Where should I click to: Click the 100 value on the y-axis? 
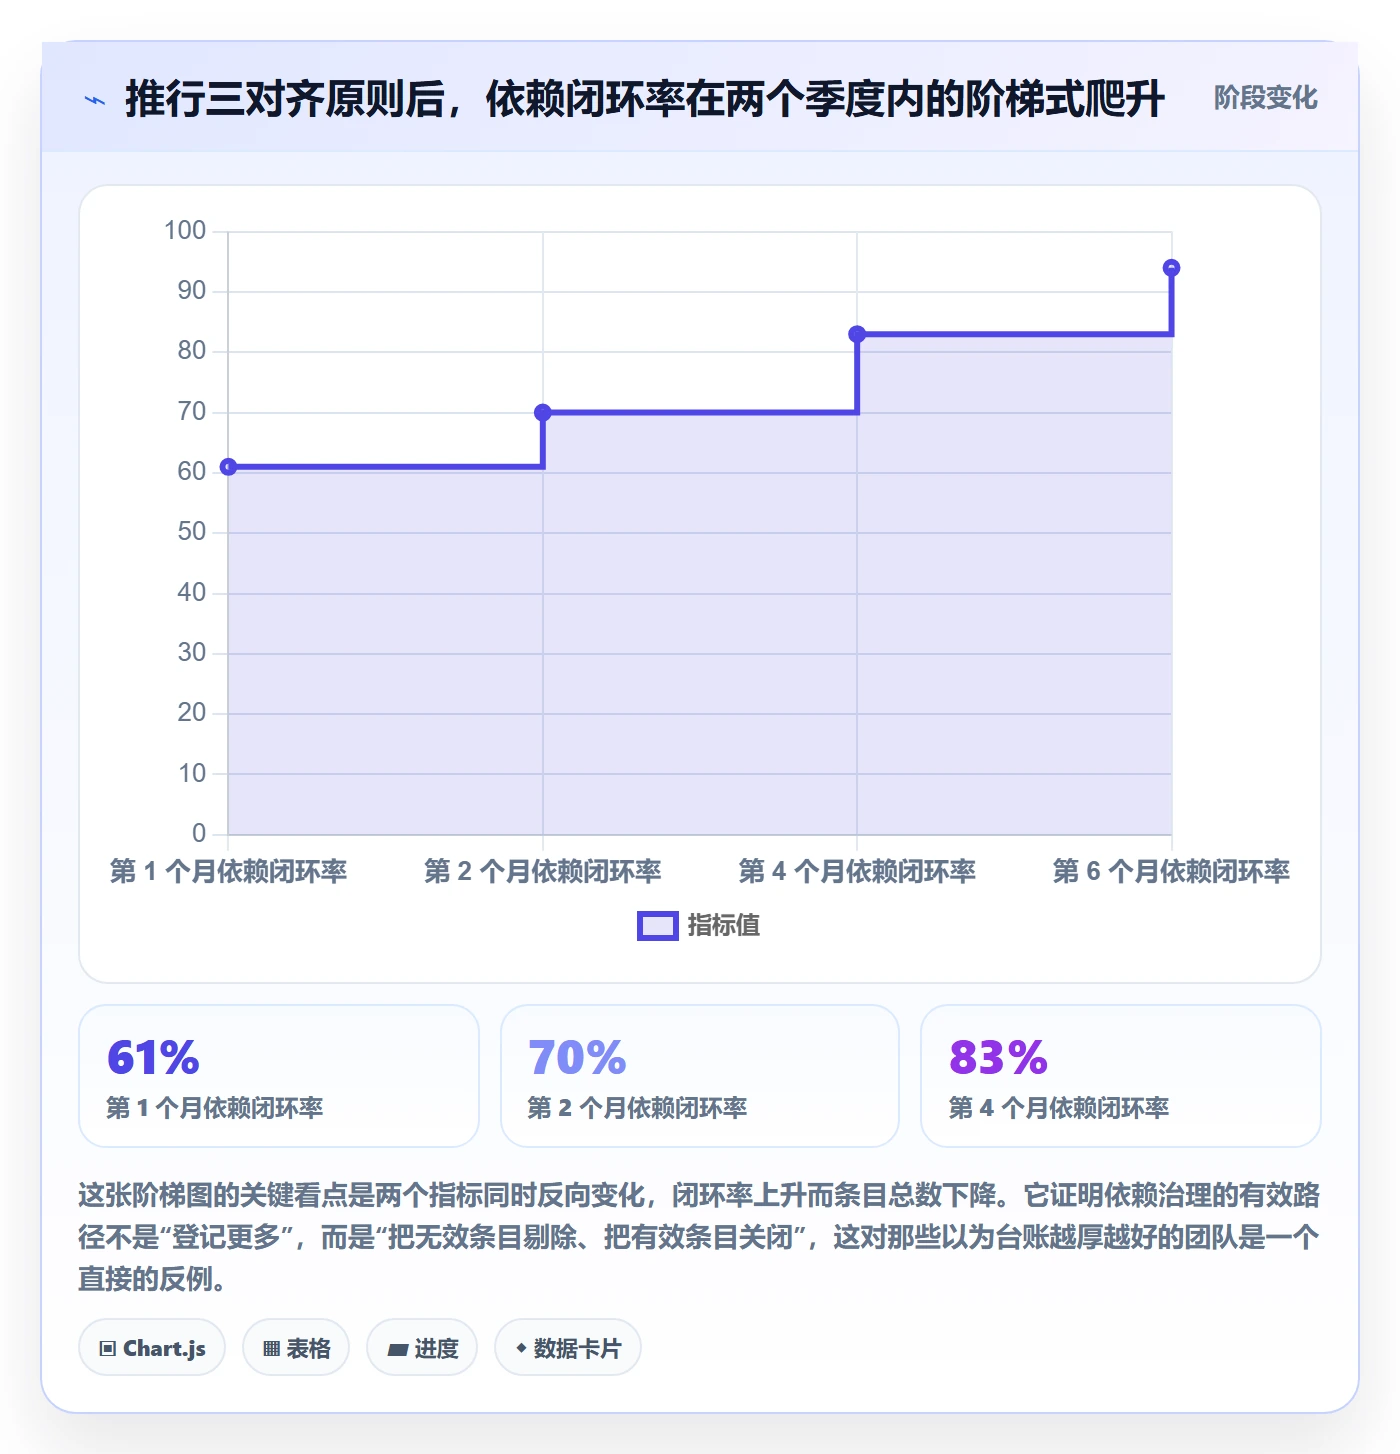click(185, 231)
